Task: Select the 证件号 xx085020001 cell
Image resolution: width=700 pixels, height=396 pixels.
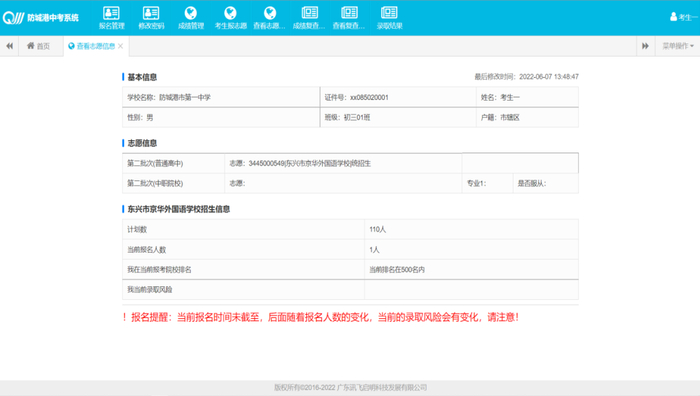Action: click(x=398, y=97)
